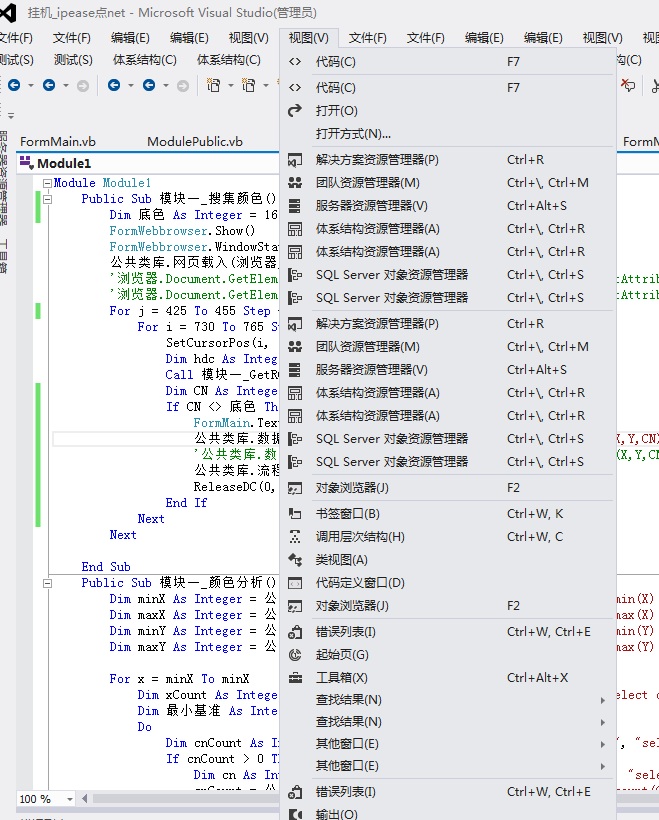Open 输出(O) output window entry
659x820 pixels.
point(448,814)
